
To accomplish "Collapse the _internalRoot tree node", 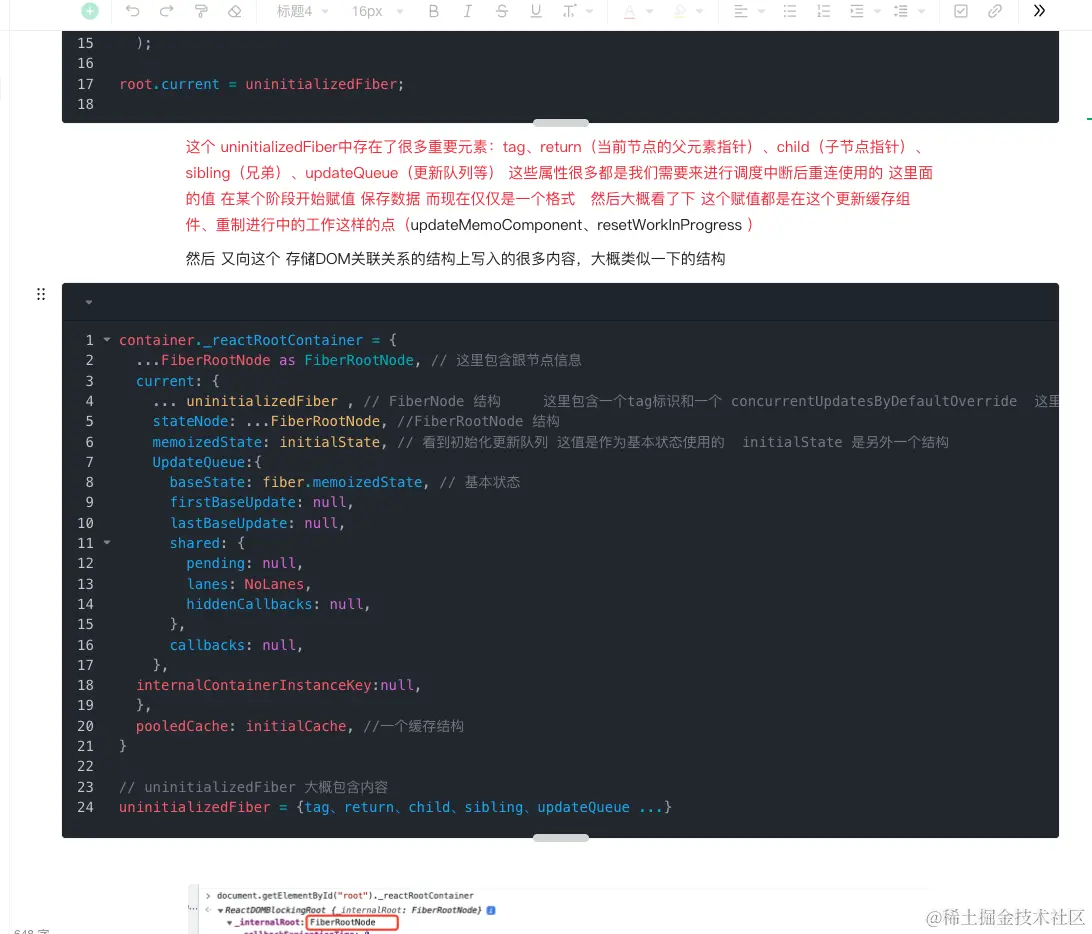I will click(x=229, y=923).
